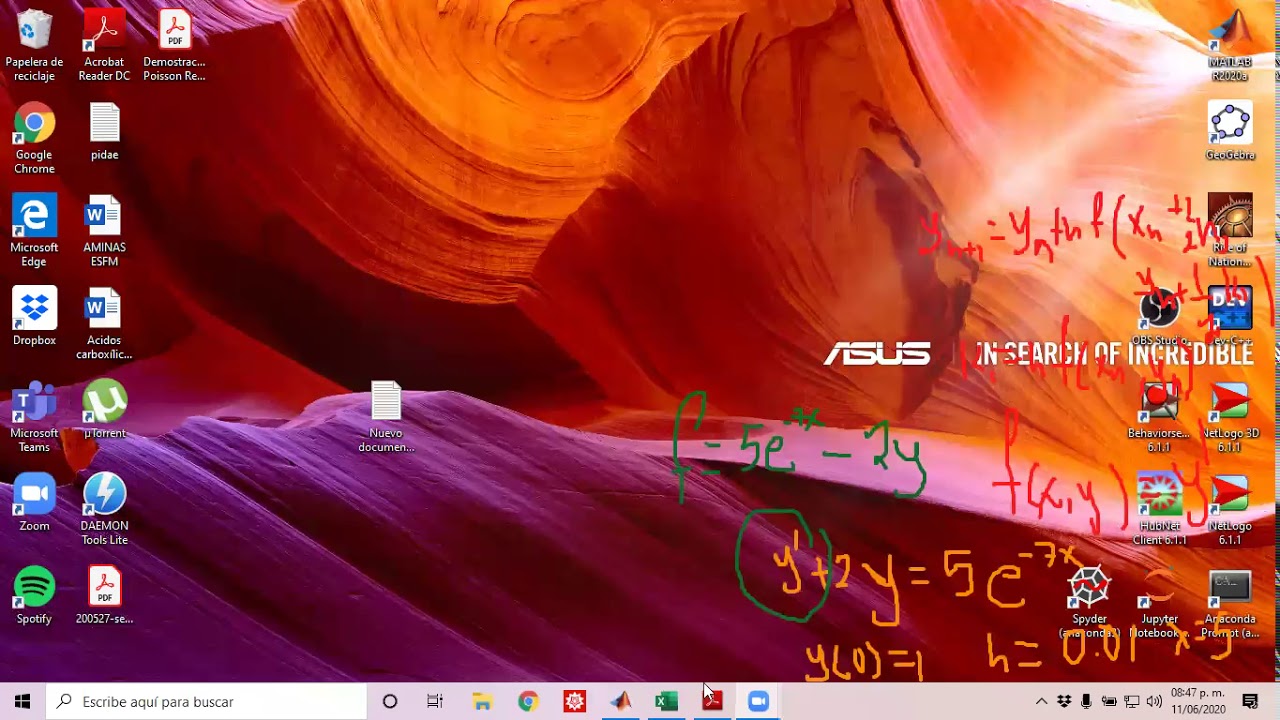Open the Papelera de reciclaje desktop icon
Screen dimensions: 1280x720
tap(34, 45)
